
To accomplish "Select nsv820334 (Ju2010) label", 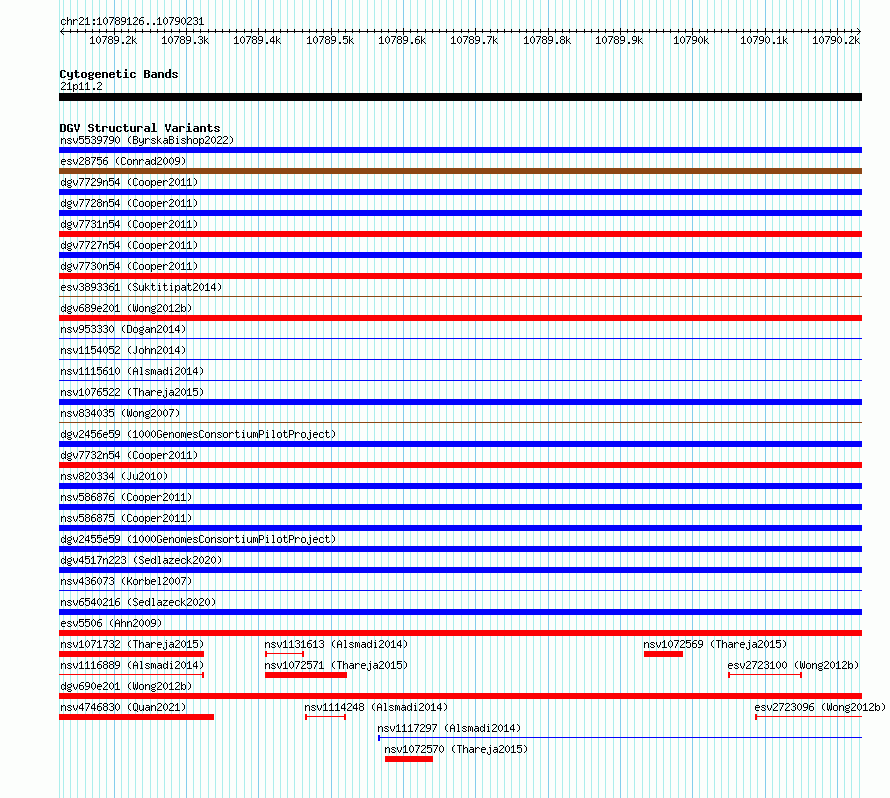I will pyautogui.click(x=114, y=476).
